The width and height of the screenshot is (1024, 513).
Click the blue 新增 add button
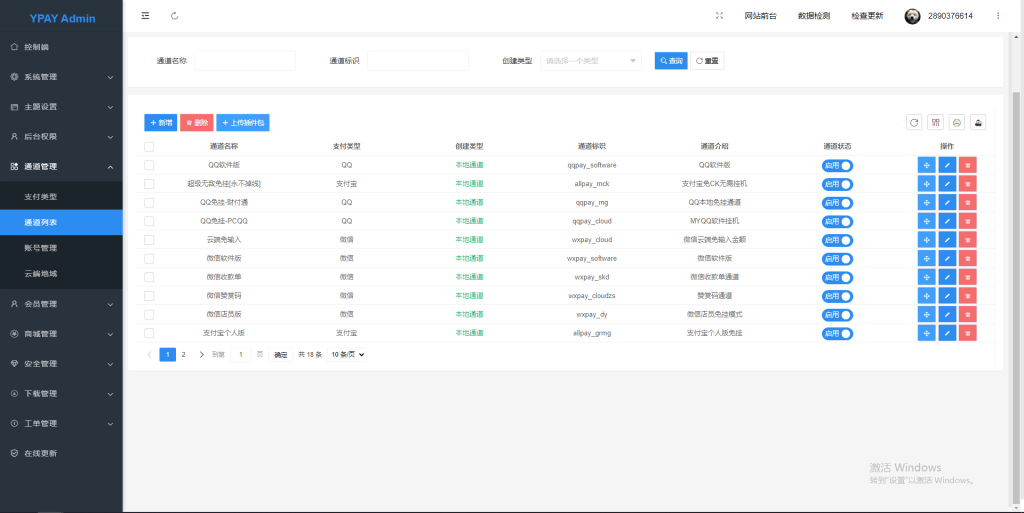tap(161, 123)
